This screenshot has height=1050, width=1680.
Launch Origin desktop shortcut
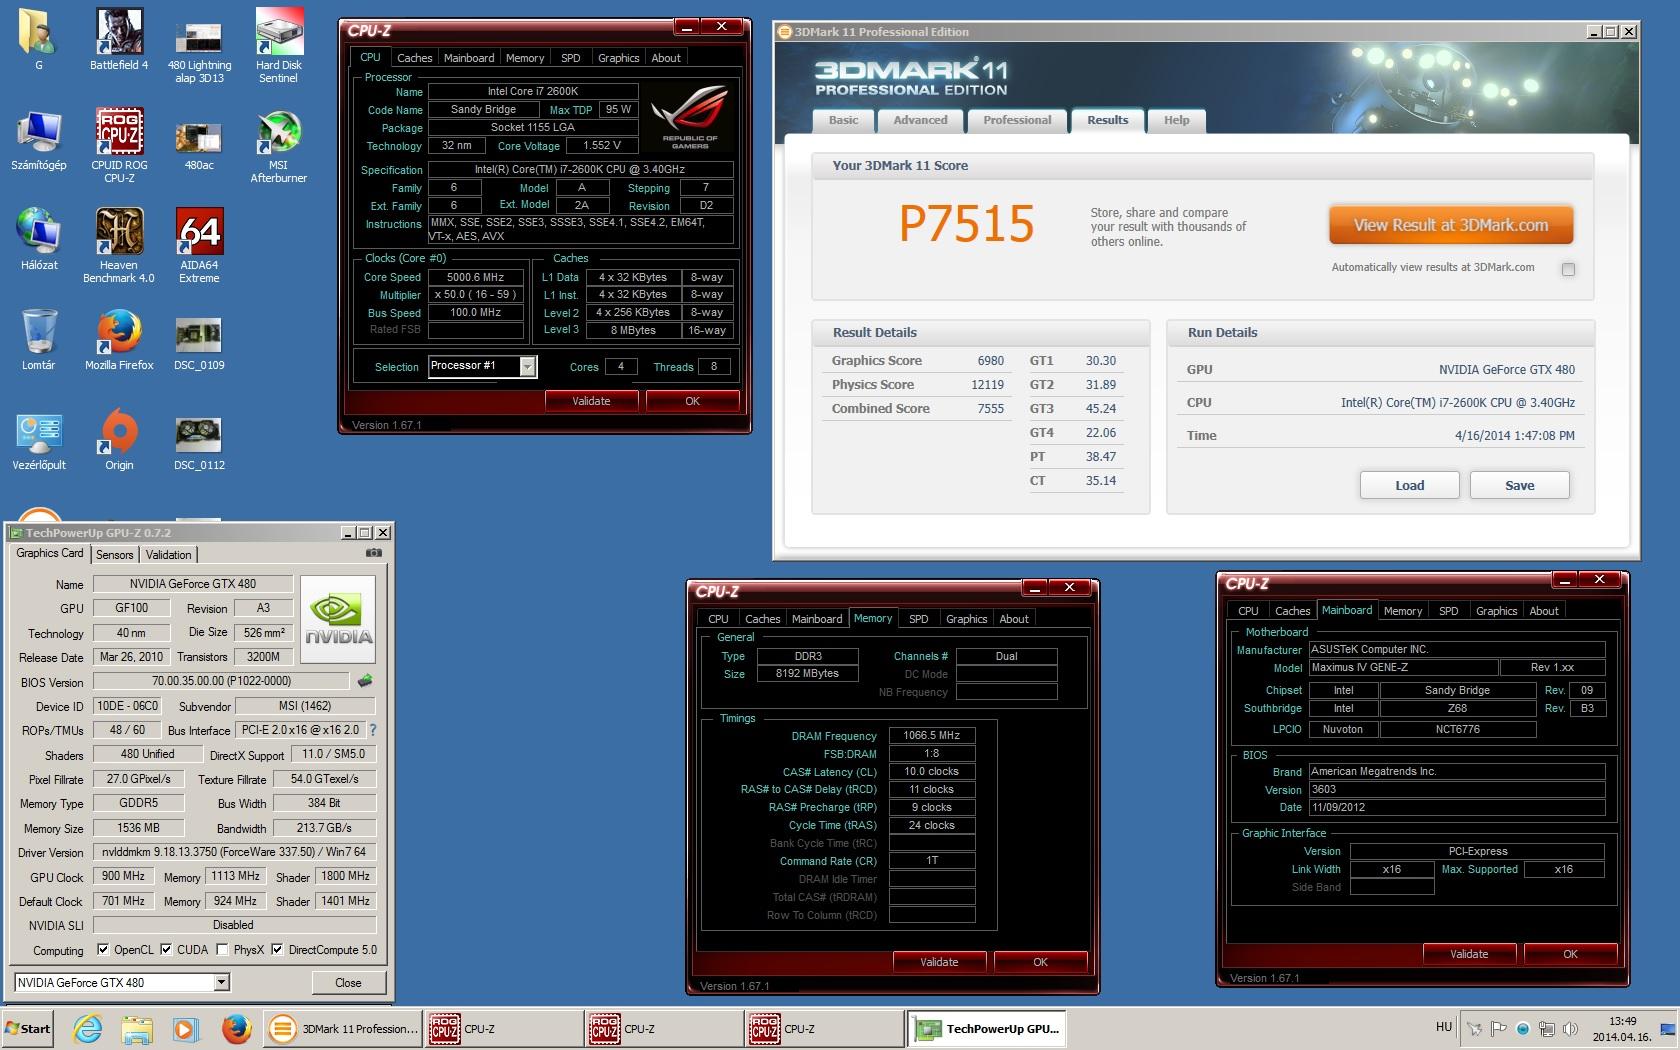tap(119, 440)
